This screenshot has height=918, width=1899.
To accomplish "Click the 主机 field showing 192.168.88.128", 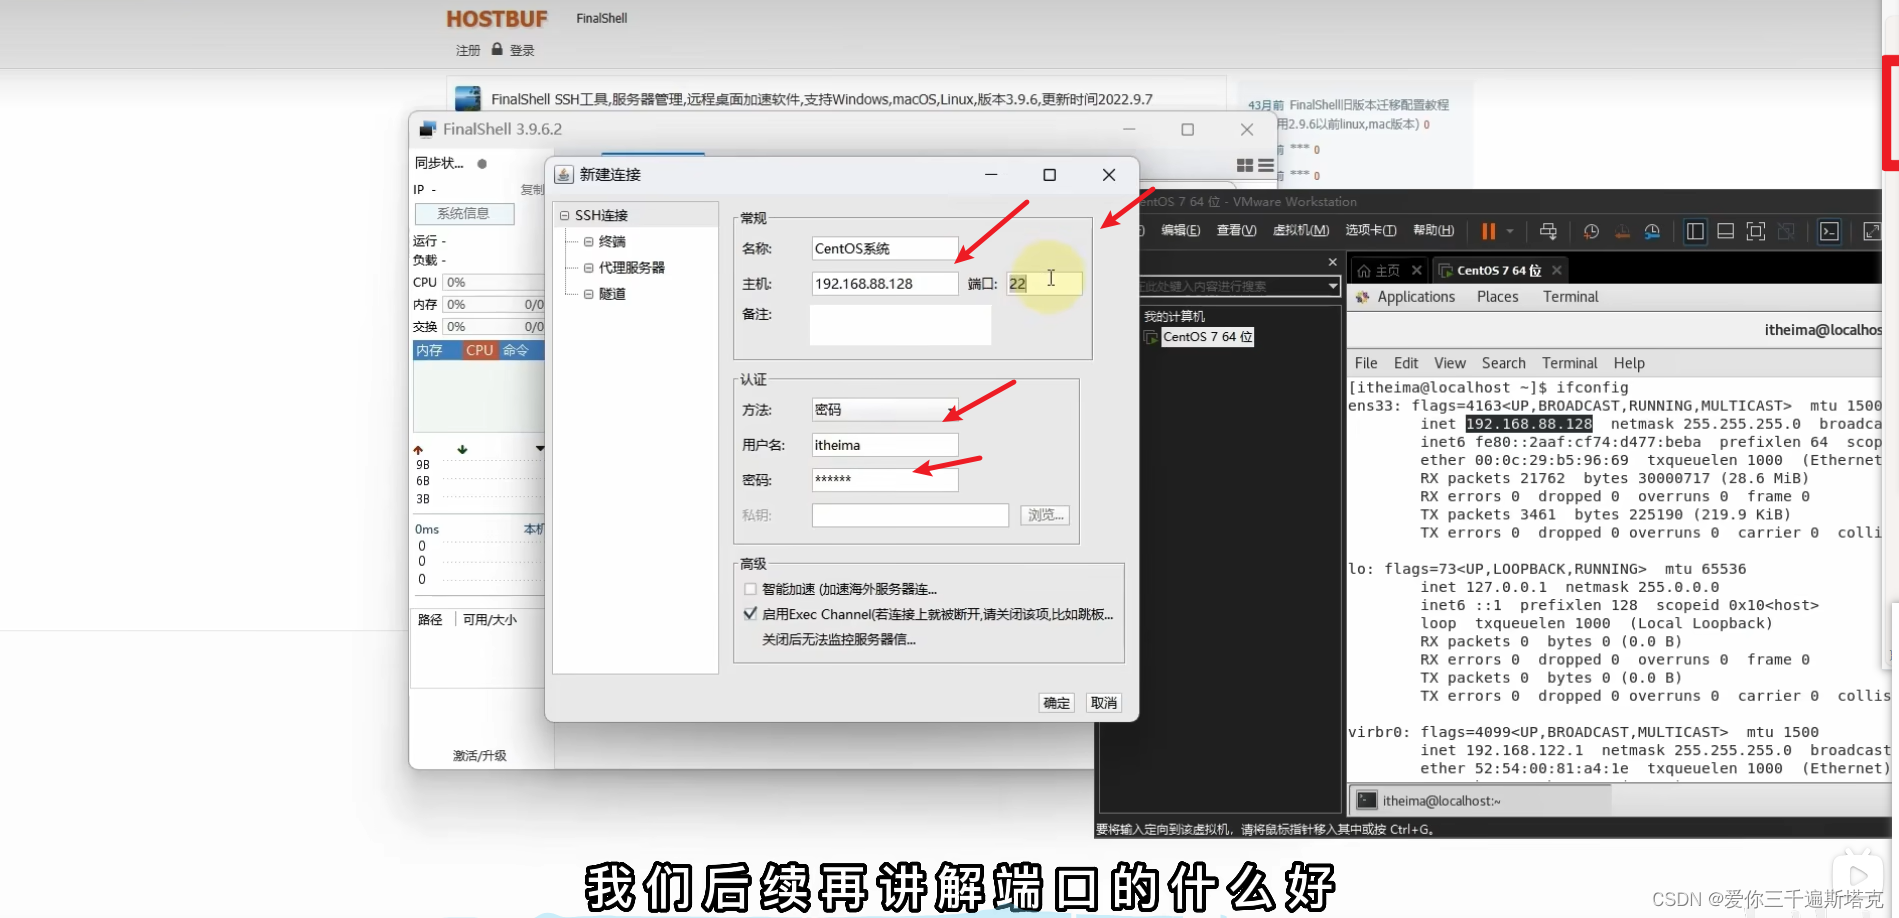I will [884, 283].
